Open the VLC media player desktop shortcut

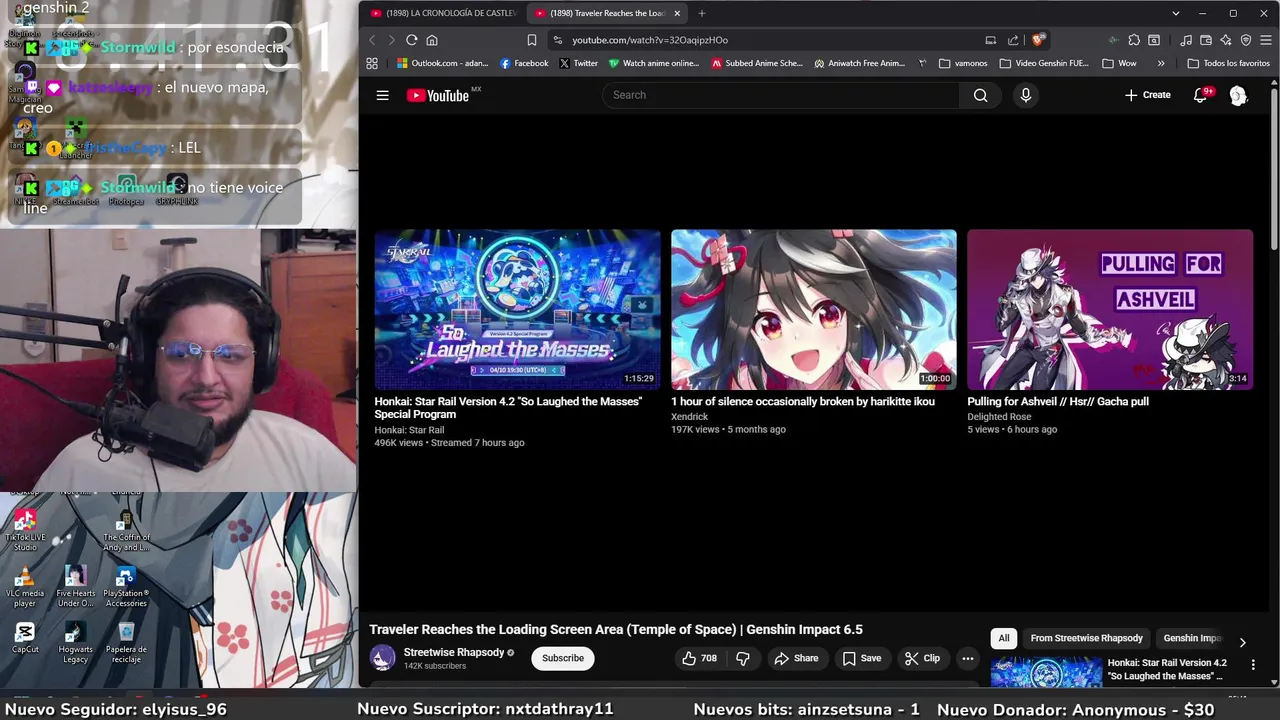coord(25,587)
